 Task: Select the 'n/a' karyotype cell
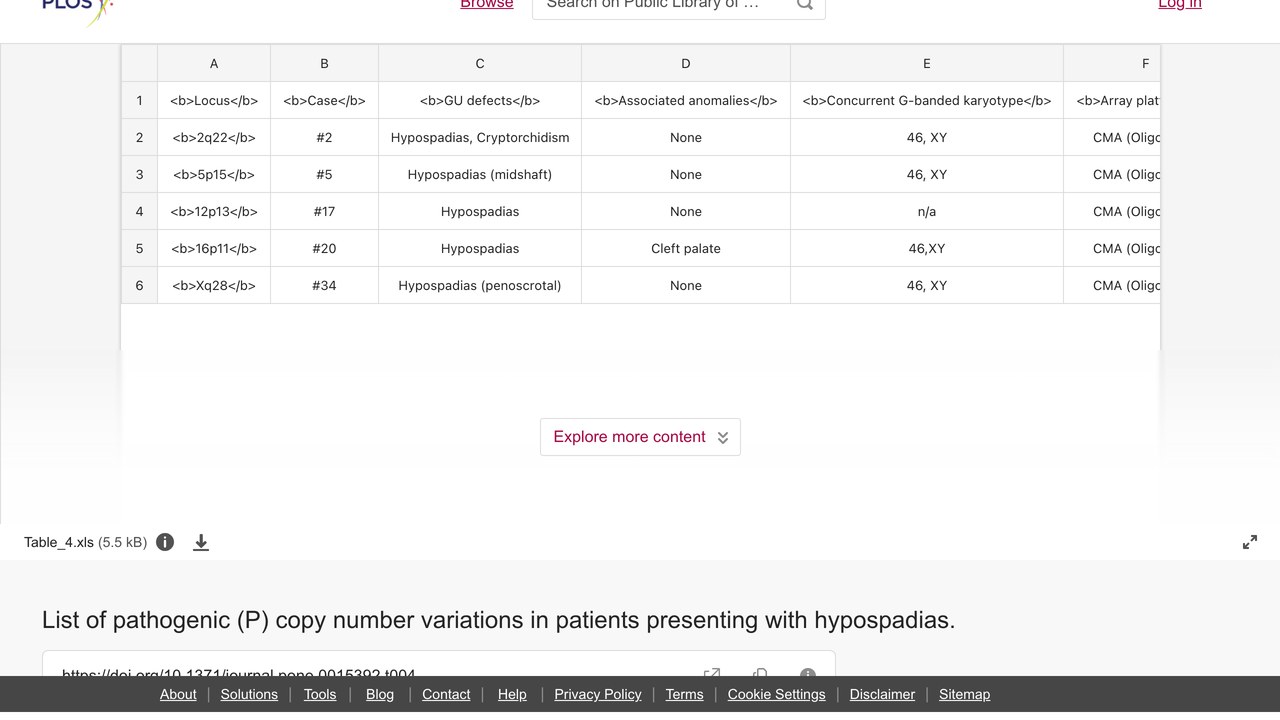point(927,211)
